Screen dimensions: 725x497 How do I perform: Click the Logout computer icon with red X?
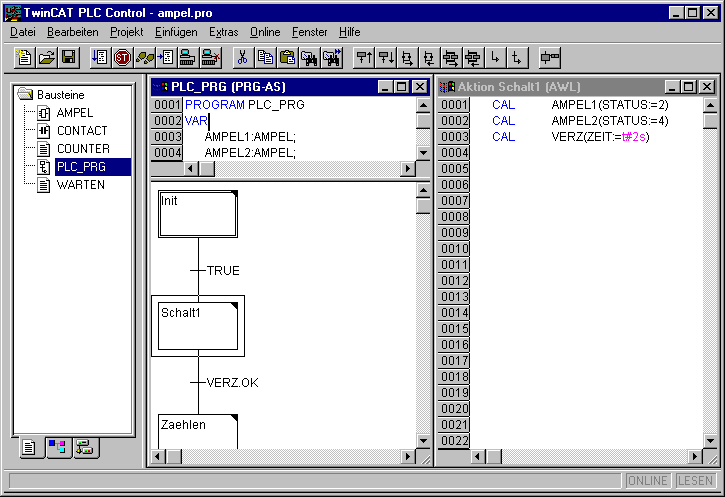[x=210, y=58]
